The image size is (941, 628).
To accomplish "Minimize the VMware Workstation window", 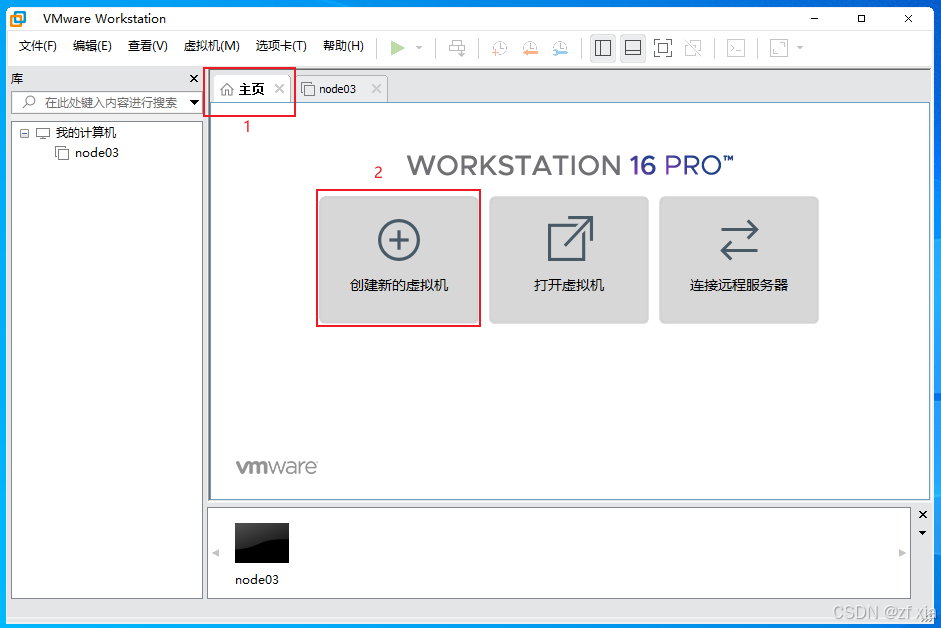I will 814,19.
